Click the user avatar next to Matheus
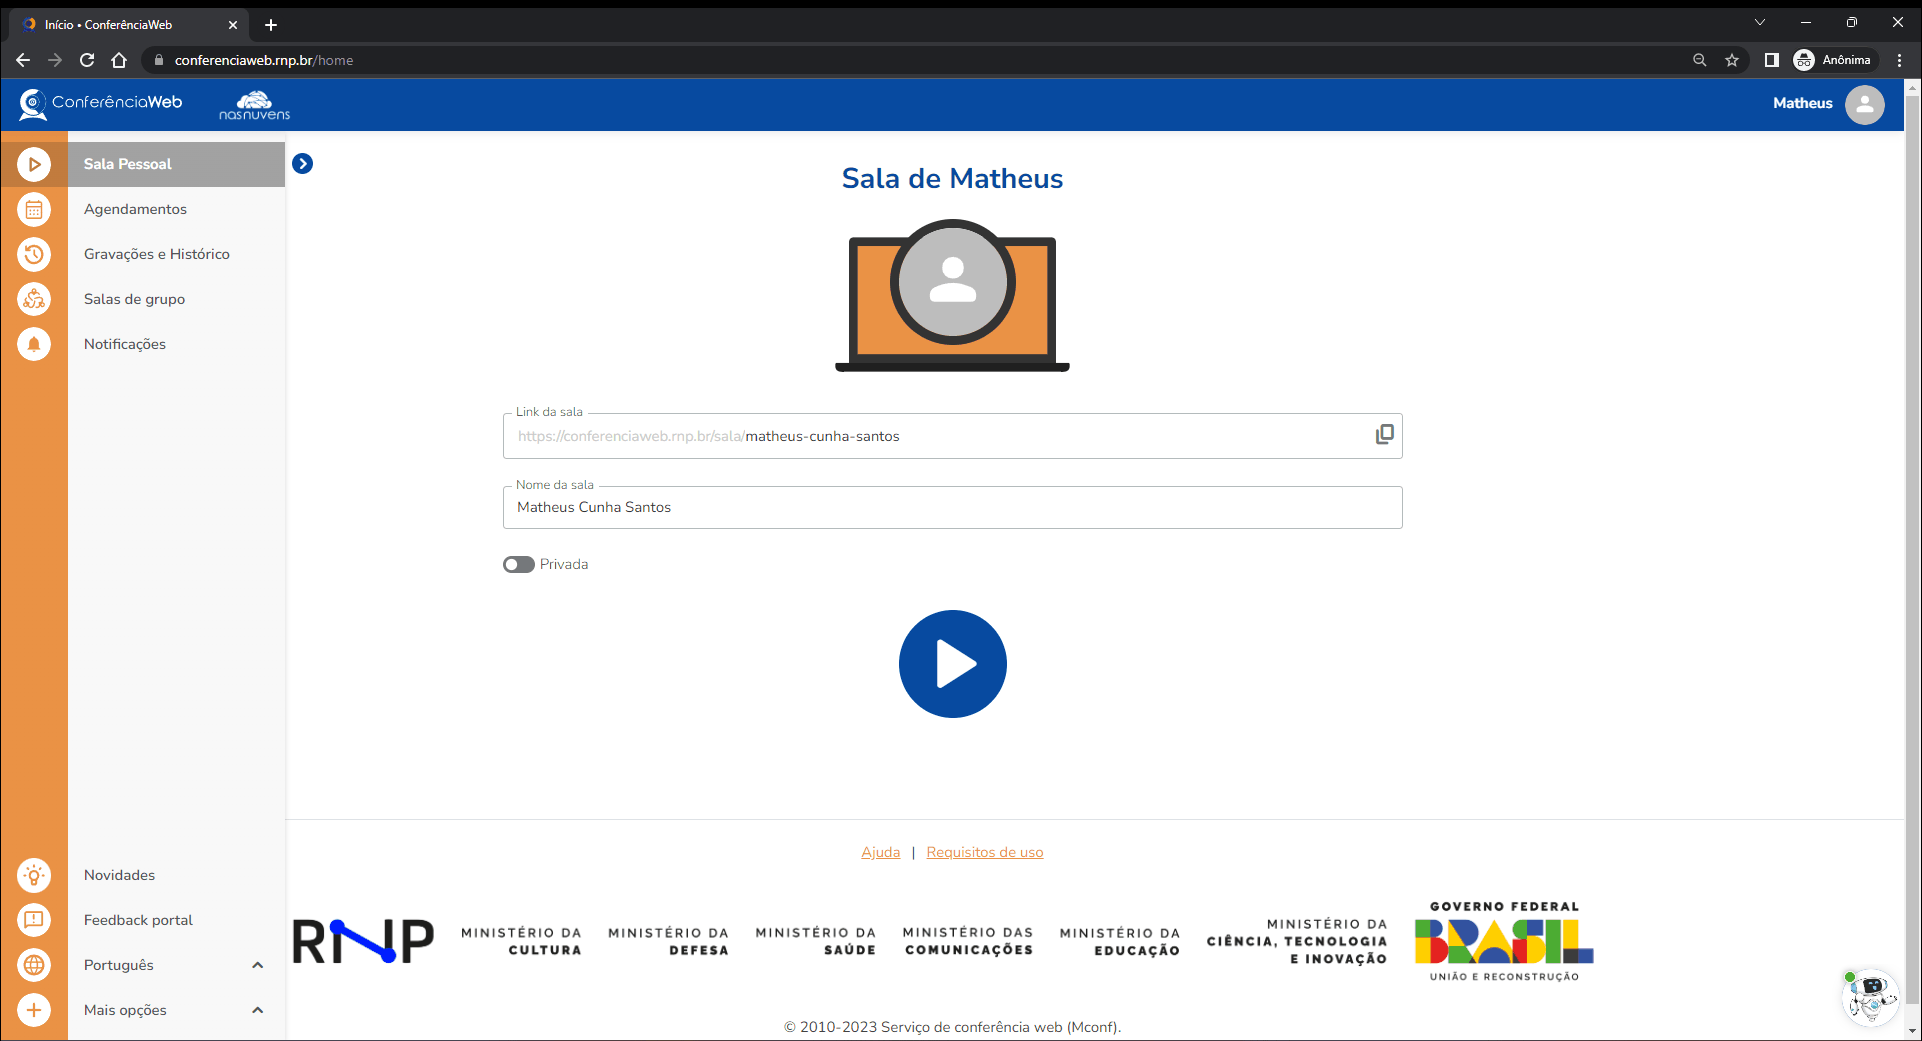1922x1041 pixels. pos(1864,104)
